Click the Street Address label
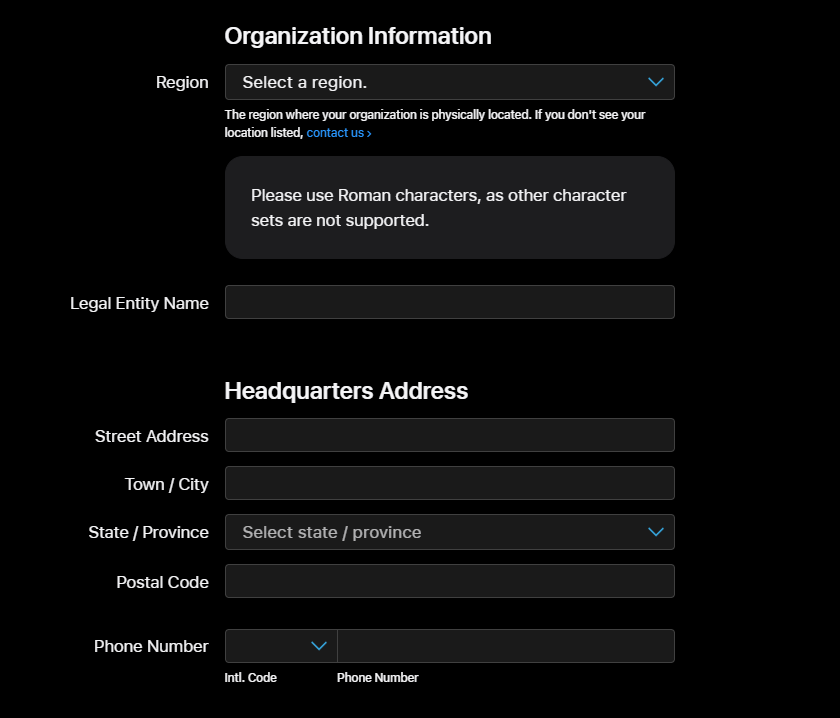Image resolution: width=840 pixels, height=718 pixels. [152, 436]
